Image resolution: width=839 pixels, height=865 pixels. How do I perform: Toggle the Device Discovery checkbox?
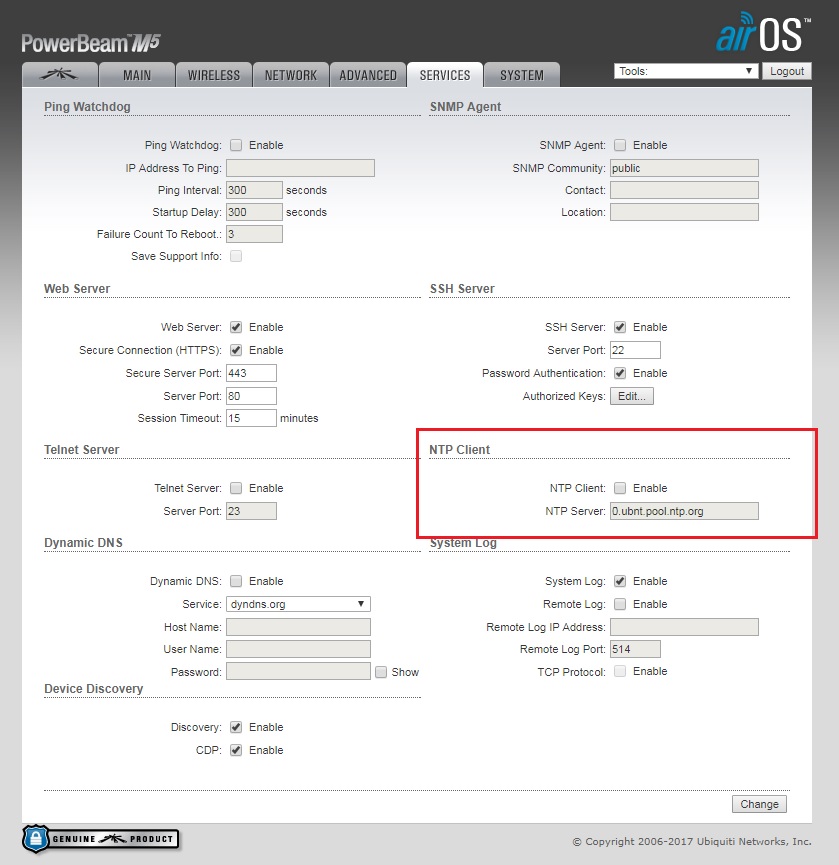point(236,727)
